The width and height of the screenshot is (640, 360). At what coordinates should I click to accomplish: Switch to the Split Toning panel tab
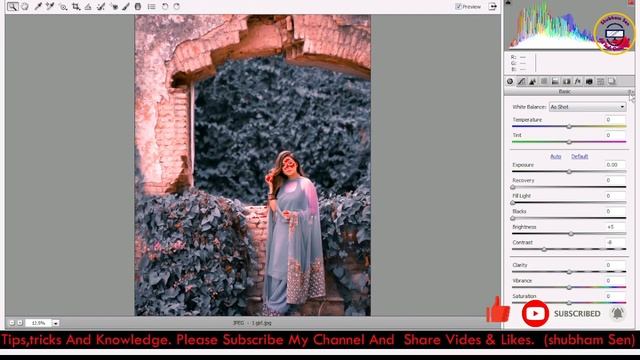(555, 81)
